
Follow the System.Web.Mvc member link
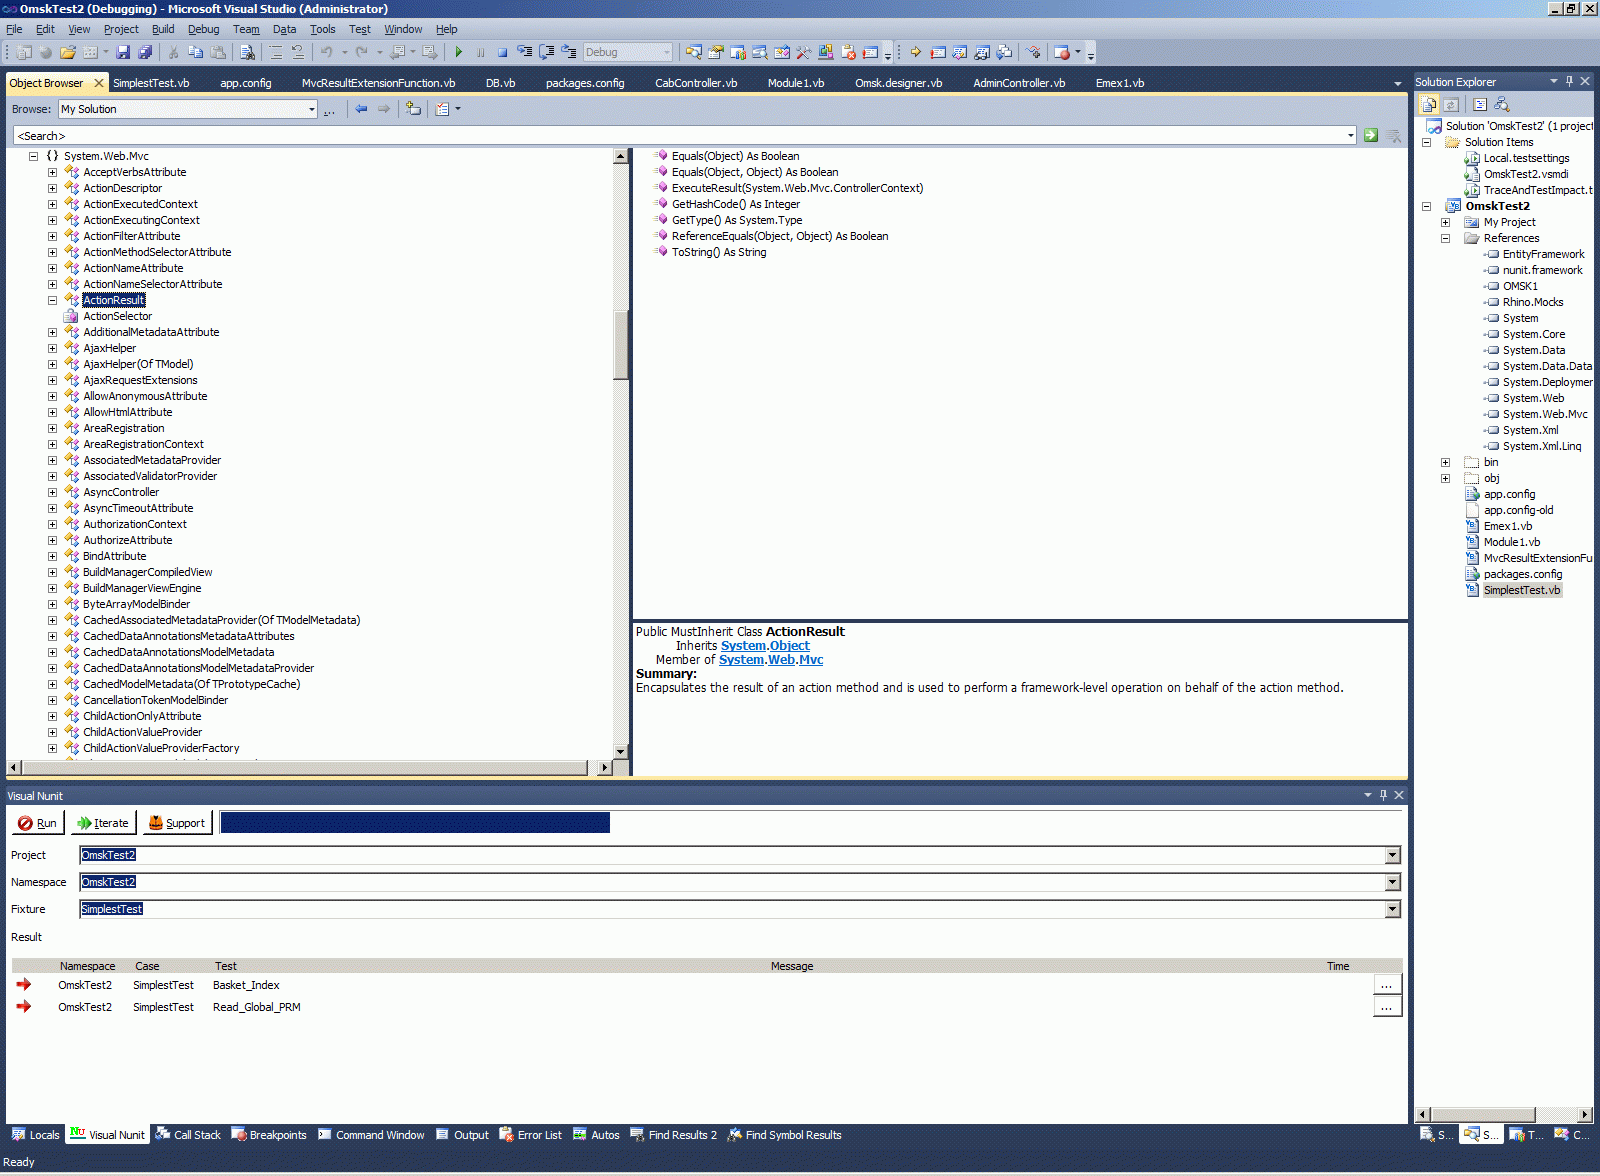pos(771,660)
